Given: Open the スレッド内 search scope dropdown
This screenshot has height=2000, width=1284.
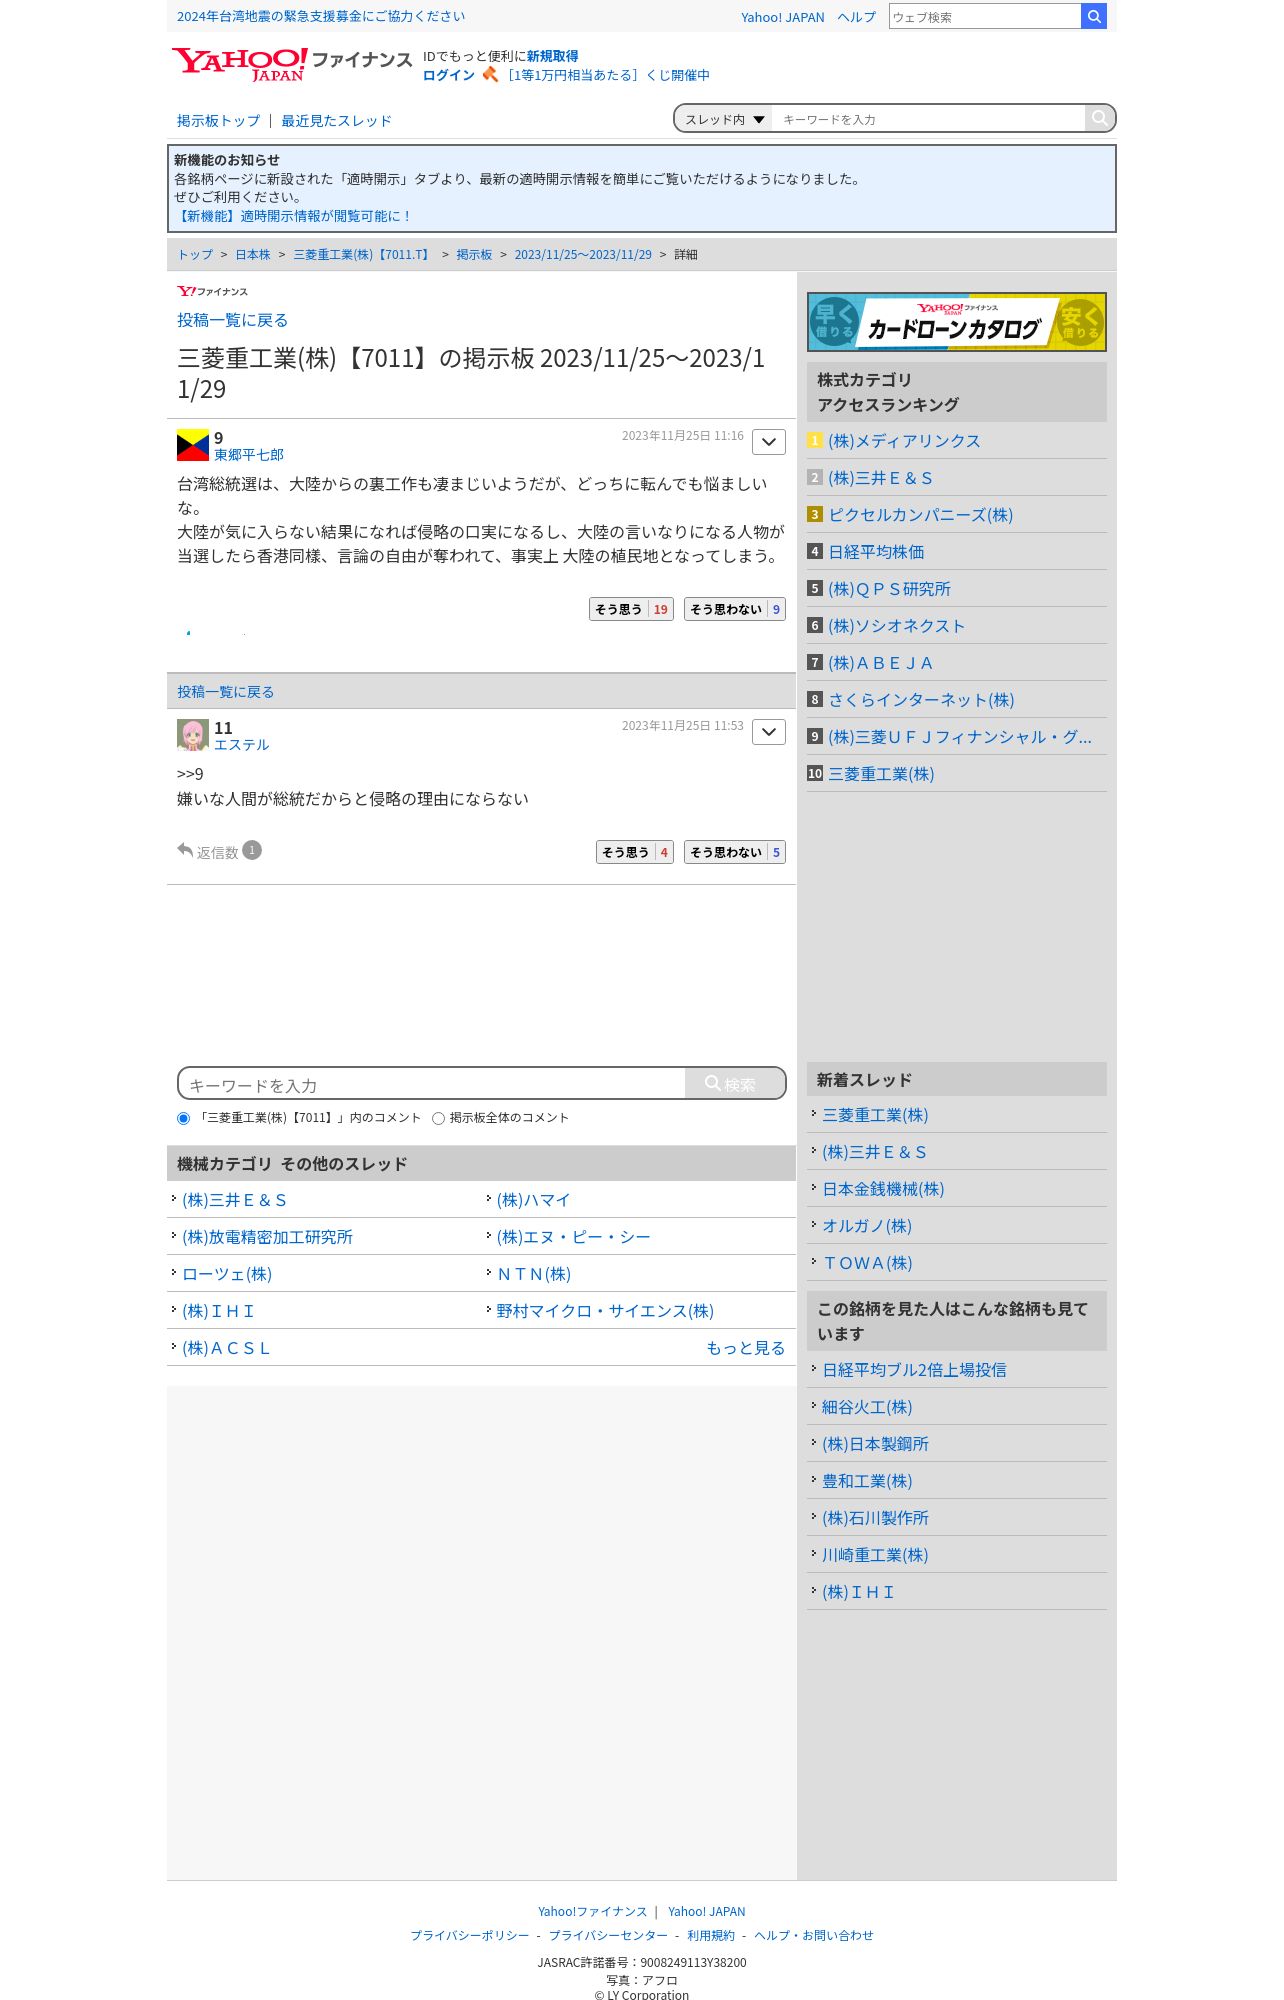Looking at the screenshot, I should coord(724,119).
